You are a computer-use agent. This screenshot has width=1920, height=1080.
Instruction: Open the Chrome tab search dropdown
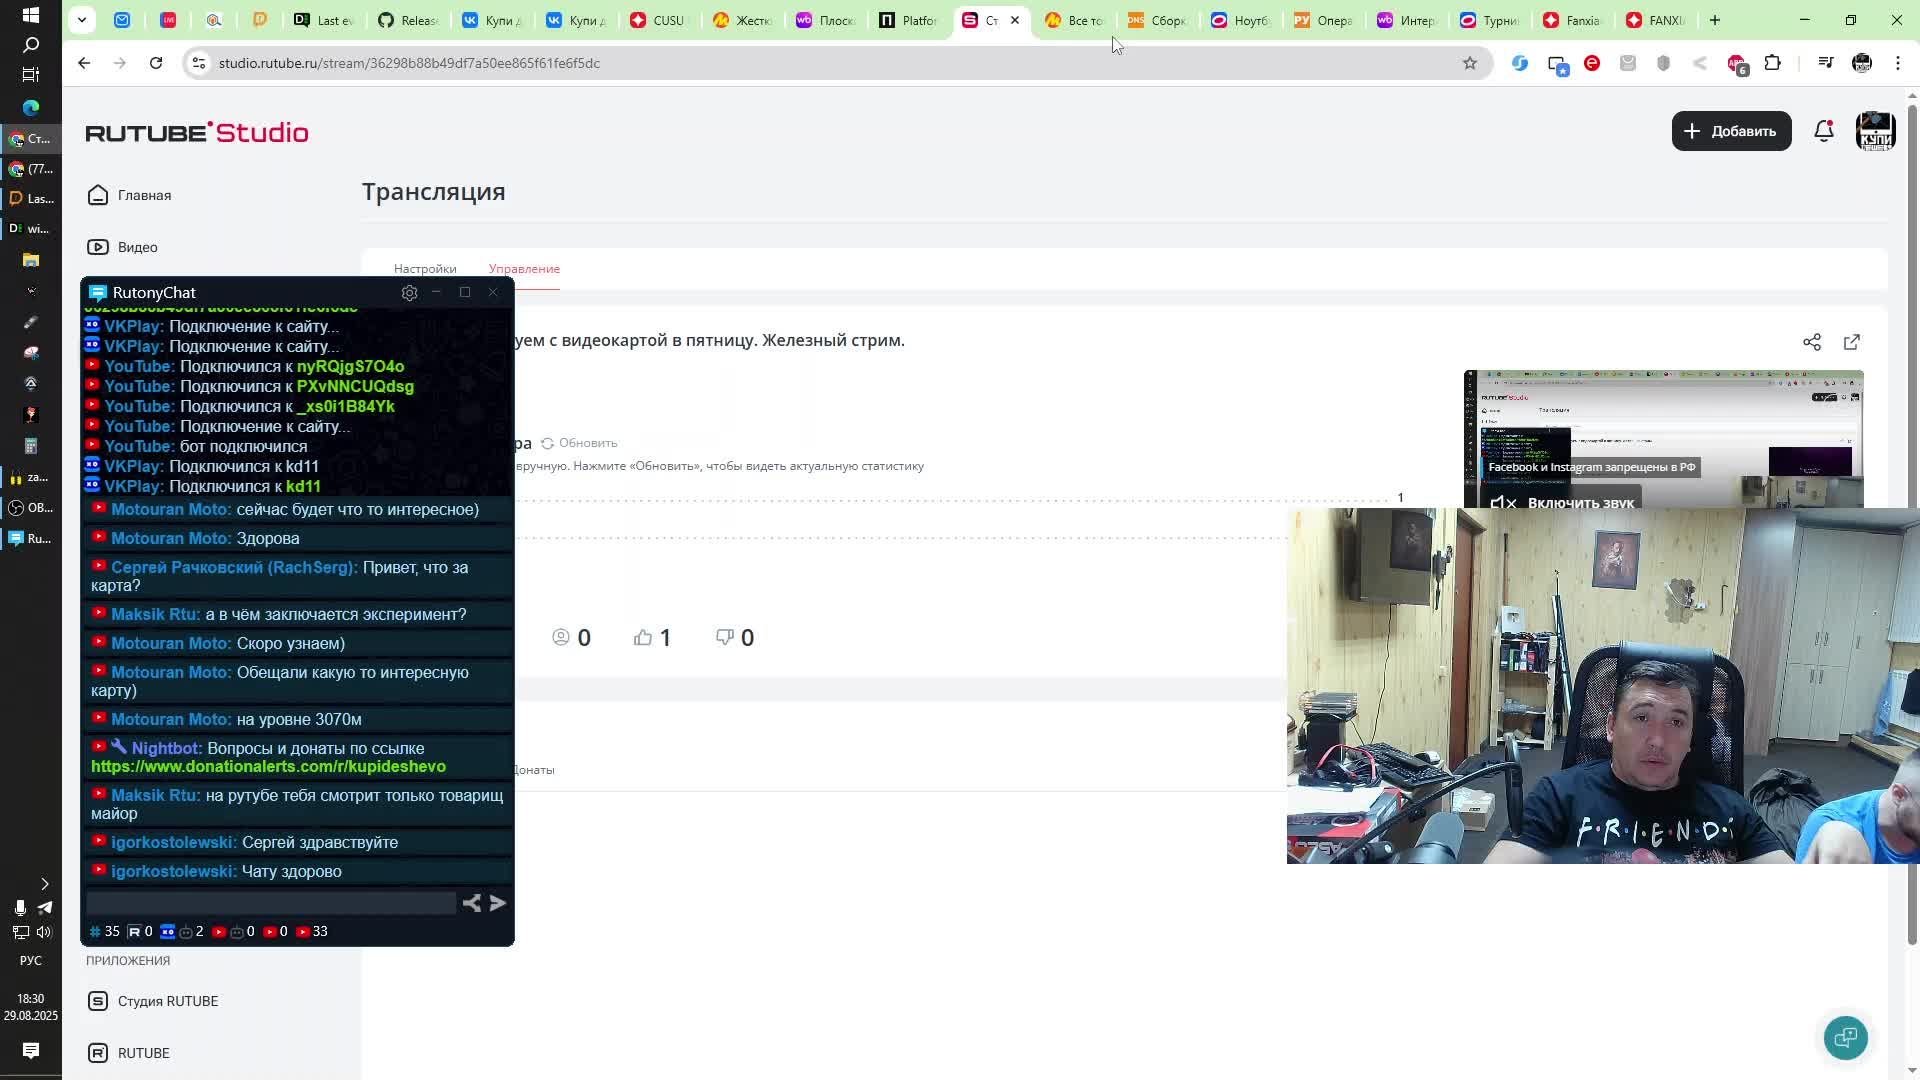tap(82, 20)
